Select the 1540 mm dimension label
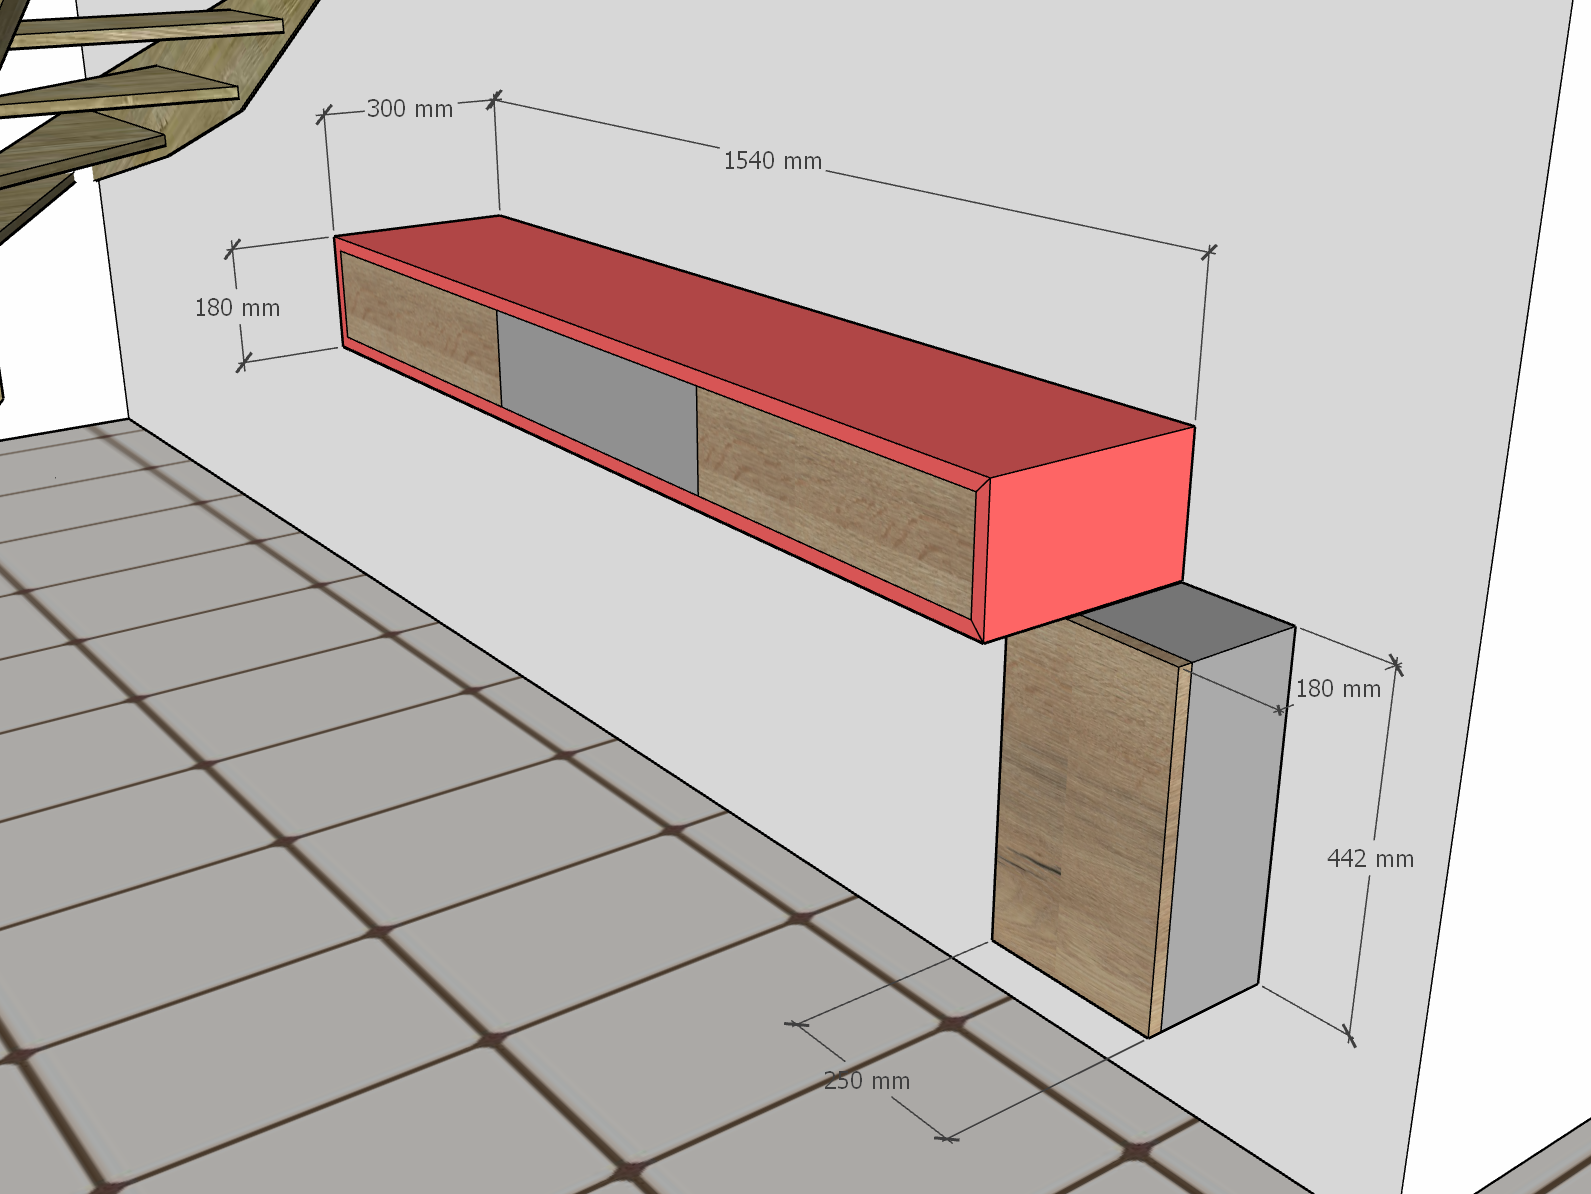This screenshot has width=1591, height=1194. (772, 161)
